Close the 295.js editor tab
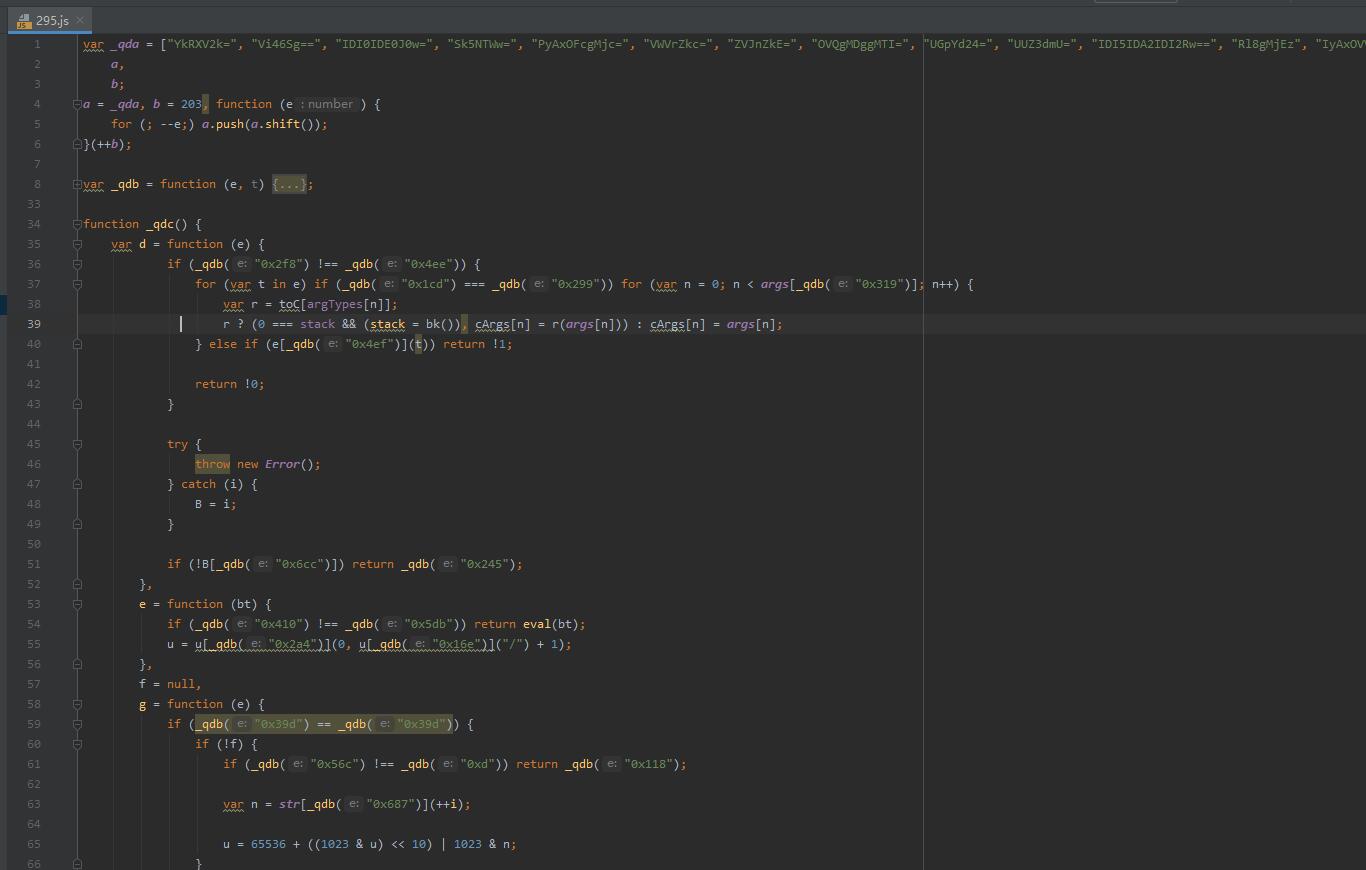This screenshot has height=870, width=1366. pos(80,20)
